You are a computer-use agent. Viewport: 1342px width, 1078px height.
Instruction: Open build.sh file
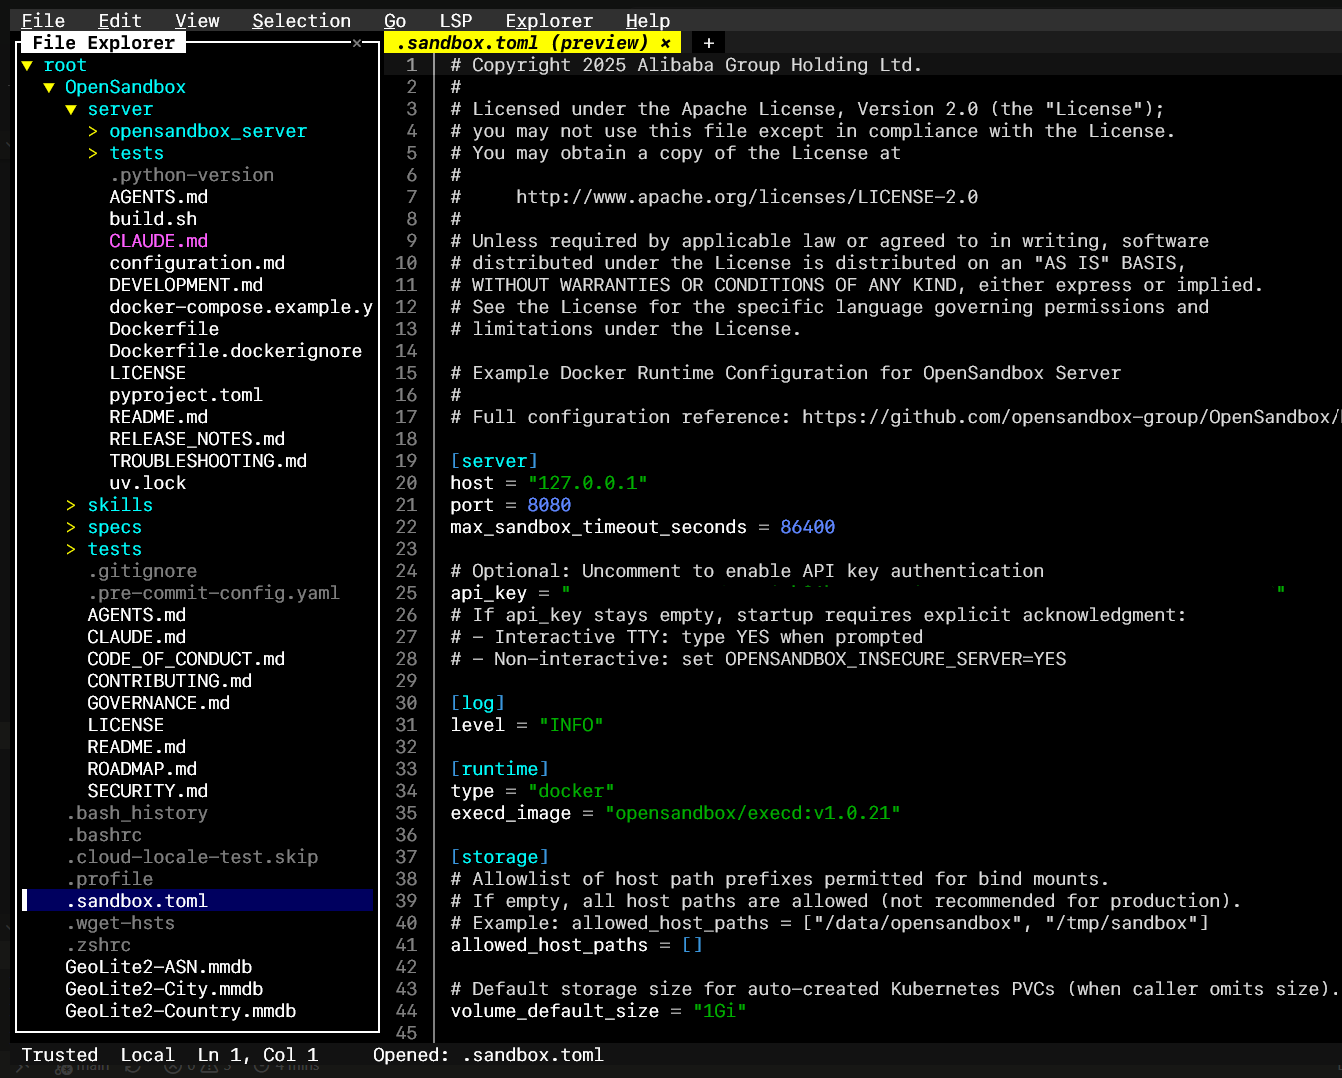[153, 219]
